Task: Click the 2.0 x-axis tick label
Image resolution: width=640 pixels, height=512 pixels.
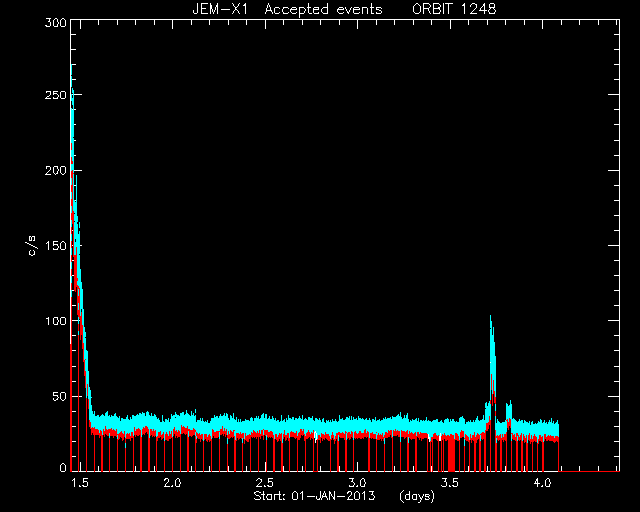Action: (172, 483)
